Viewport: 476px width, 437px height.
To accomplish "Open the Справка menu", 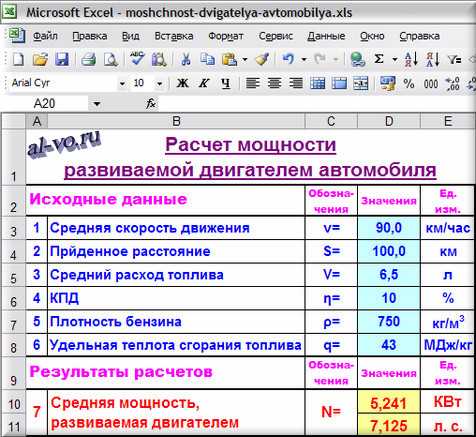I will pos(420,36).
